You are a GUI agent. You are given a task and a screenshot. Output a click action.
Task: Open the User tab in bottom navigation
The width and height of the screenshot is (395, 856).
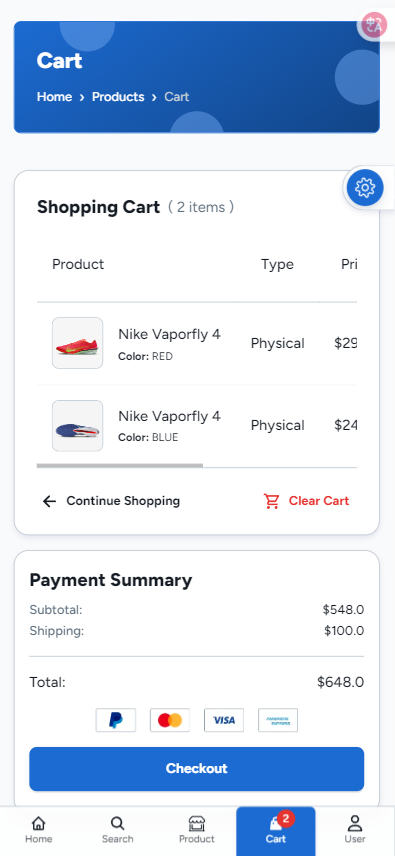[x=355, y=830]
